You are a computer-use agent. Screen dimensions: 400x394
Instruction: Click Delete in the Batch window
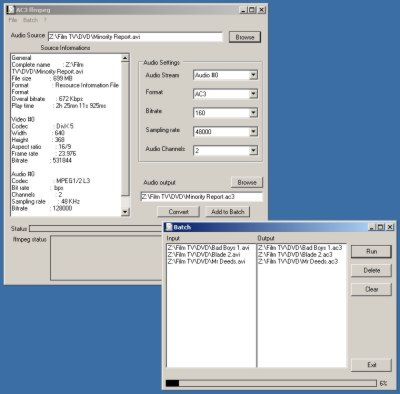point(371,270)
